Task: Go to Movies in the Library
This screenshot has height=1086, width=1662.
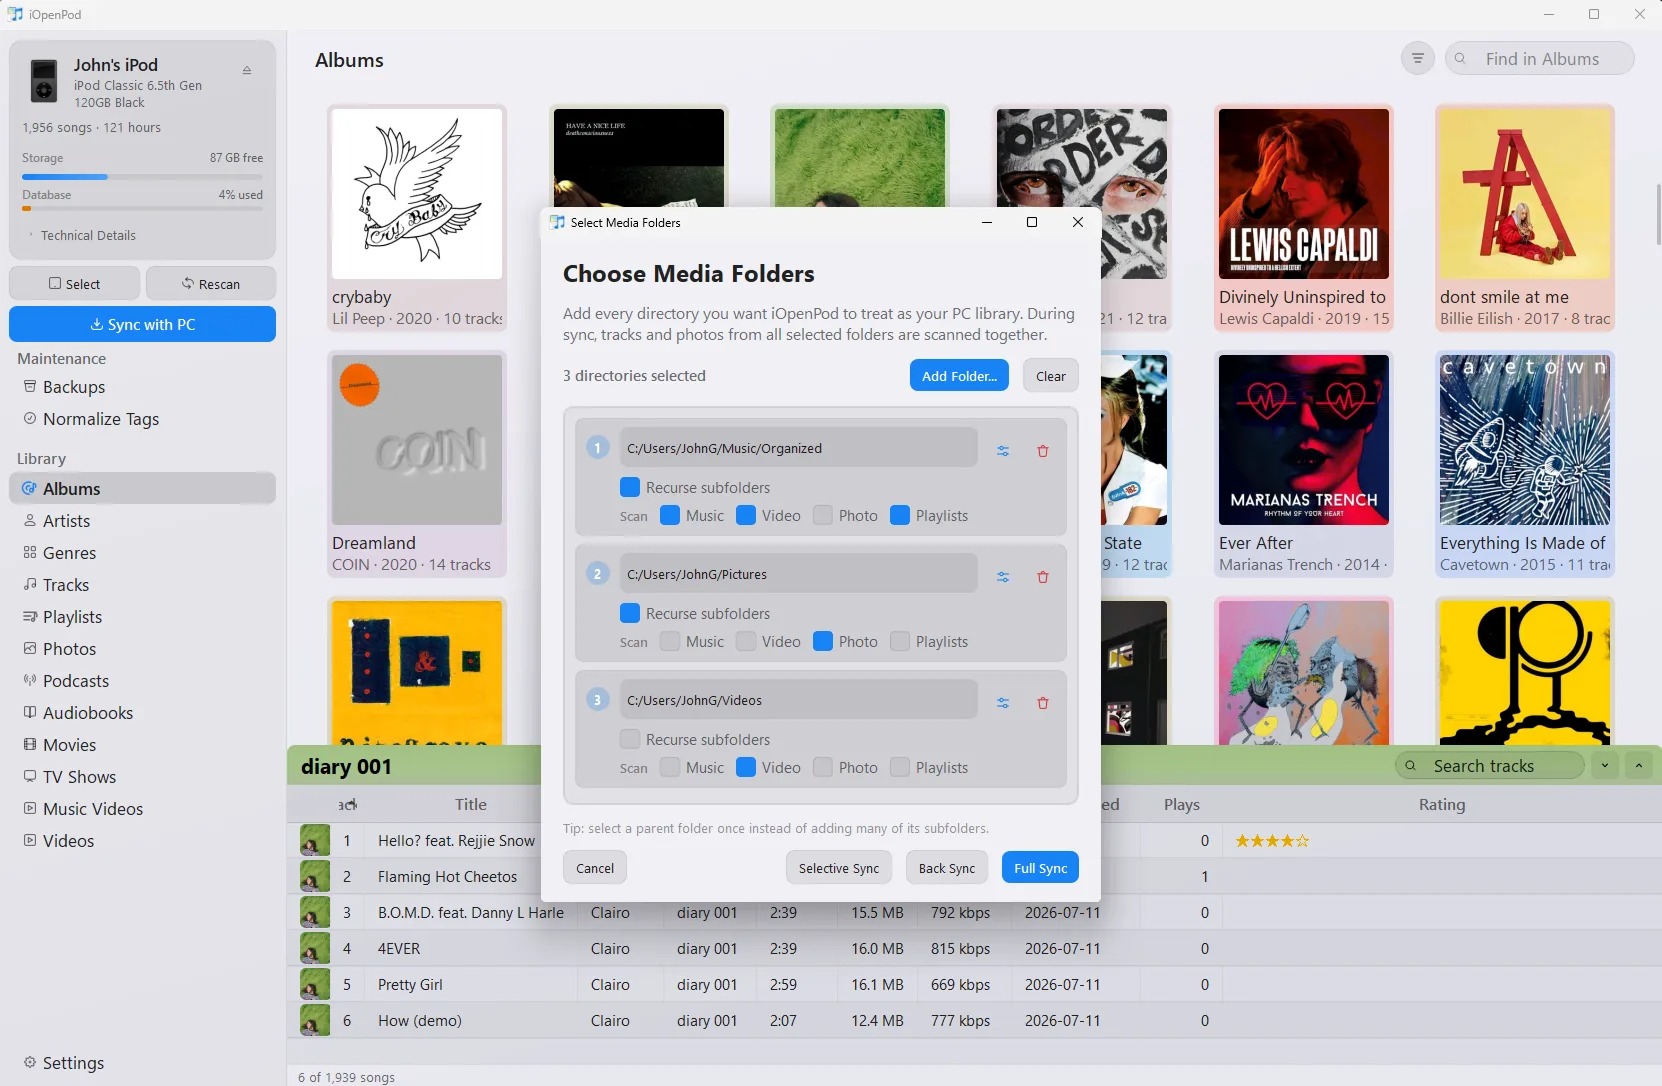Action: 142,745
